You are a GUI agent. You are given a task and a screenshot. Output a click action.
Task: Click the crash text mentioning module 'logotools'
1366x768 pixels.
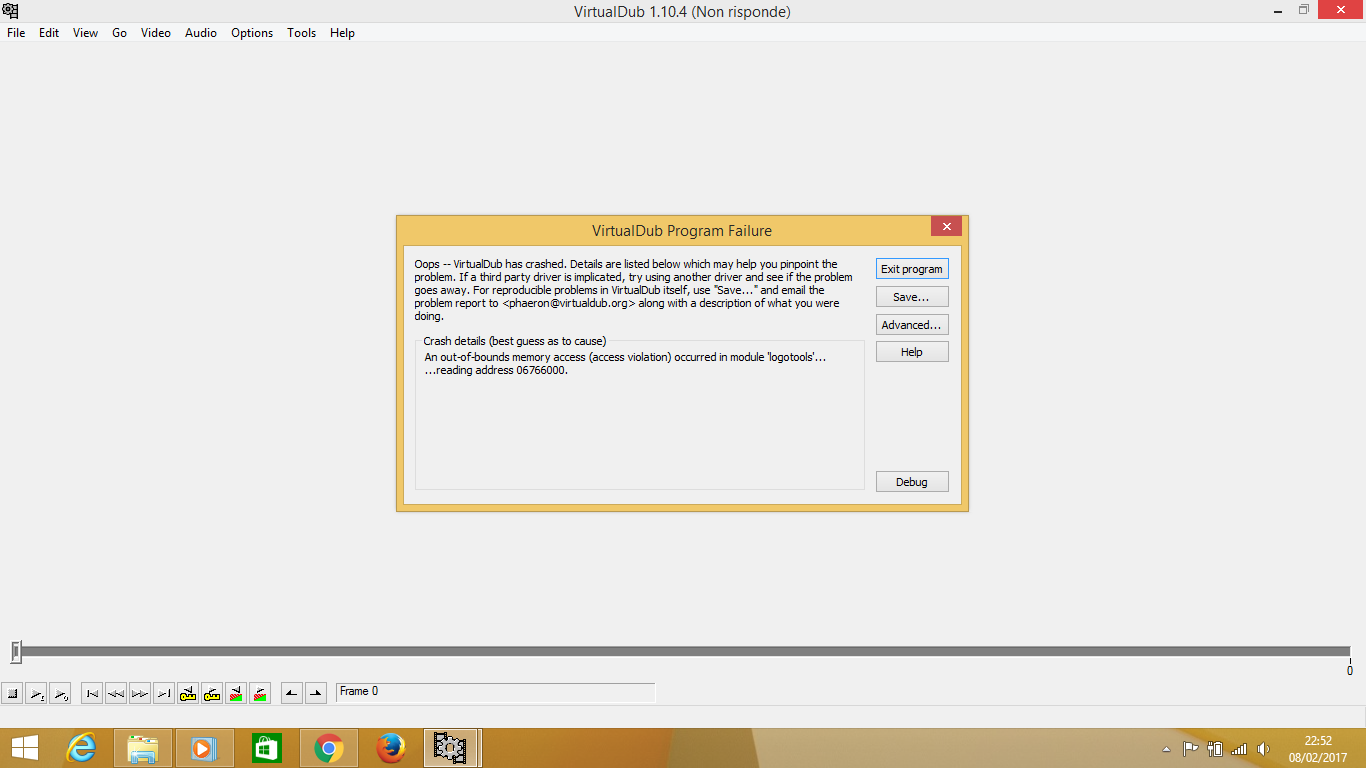point(625,357)
